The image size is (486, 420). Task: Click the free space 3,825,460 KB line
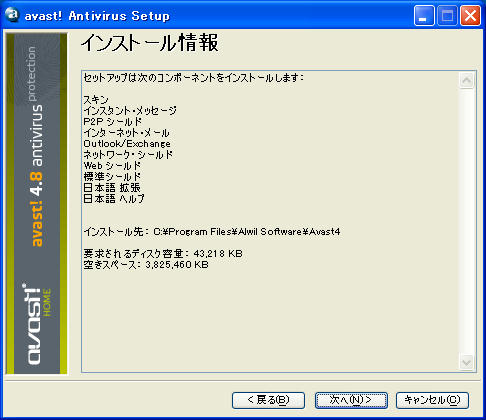146,265
